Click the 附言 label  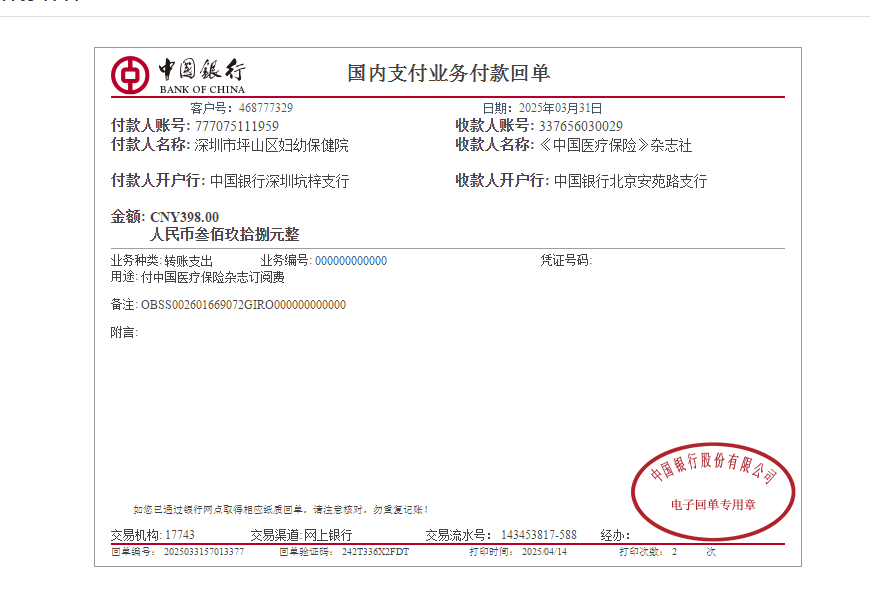[x=123, y=332]
